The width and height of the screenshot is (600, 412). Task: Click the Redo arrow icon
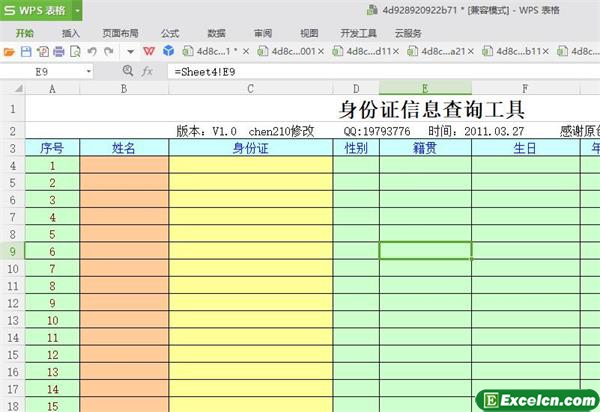coord(108,50)
